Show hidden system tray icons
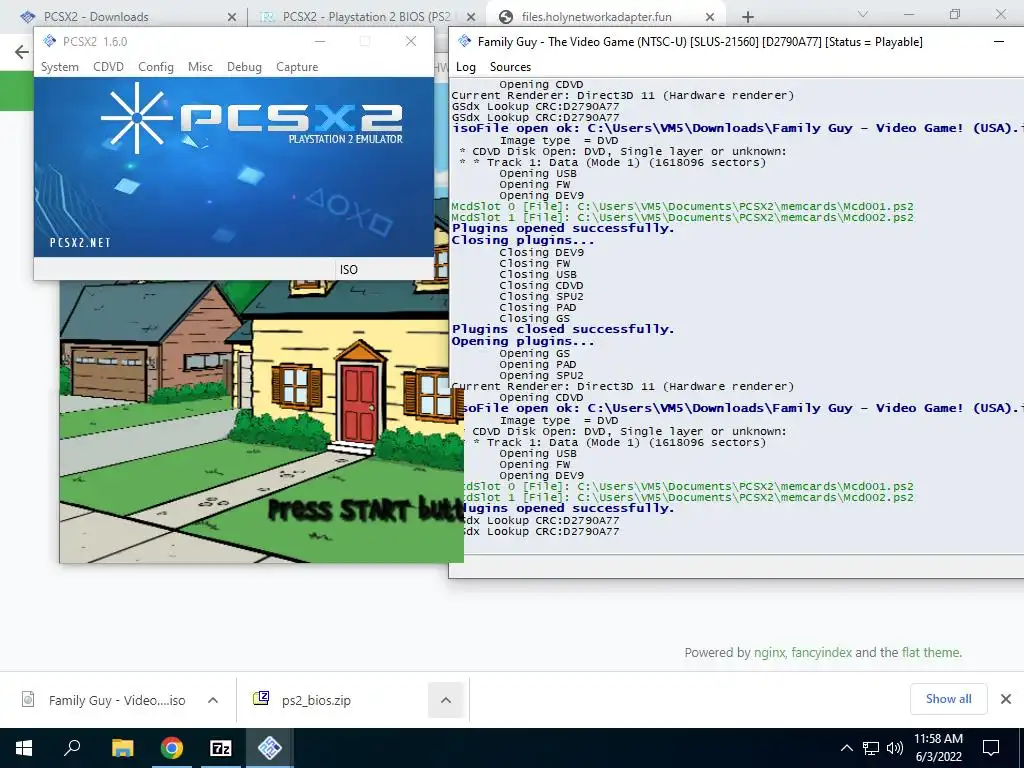Screen dimensions: 1024x768 click(x=846, y=748)
